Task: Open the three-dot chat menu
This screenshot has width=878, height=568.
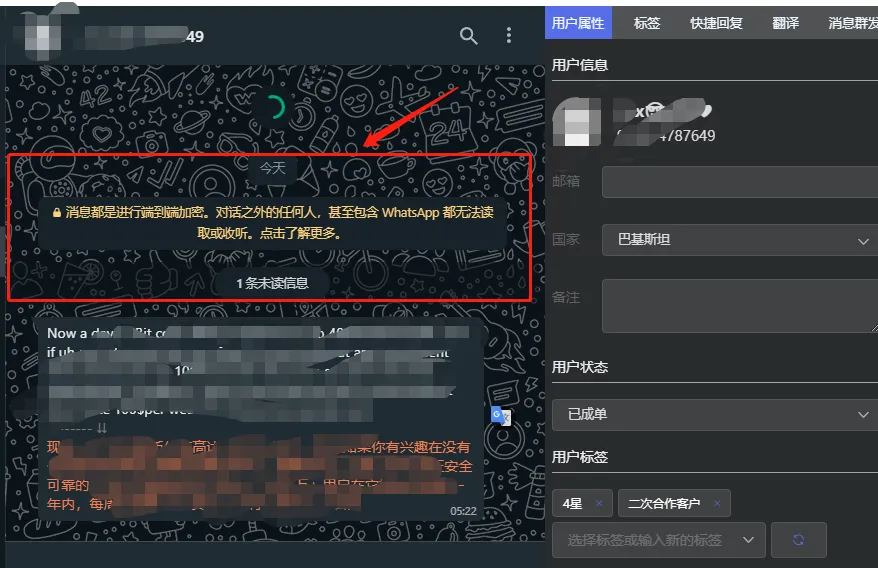Action: pos(508,35)
